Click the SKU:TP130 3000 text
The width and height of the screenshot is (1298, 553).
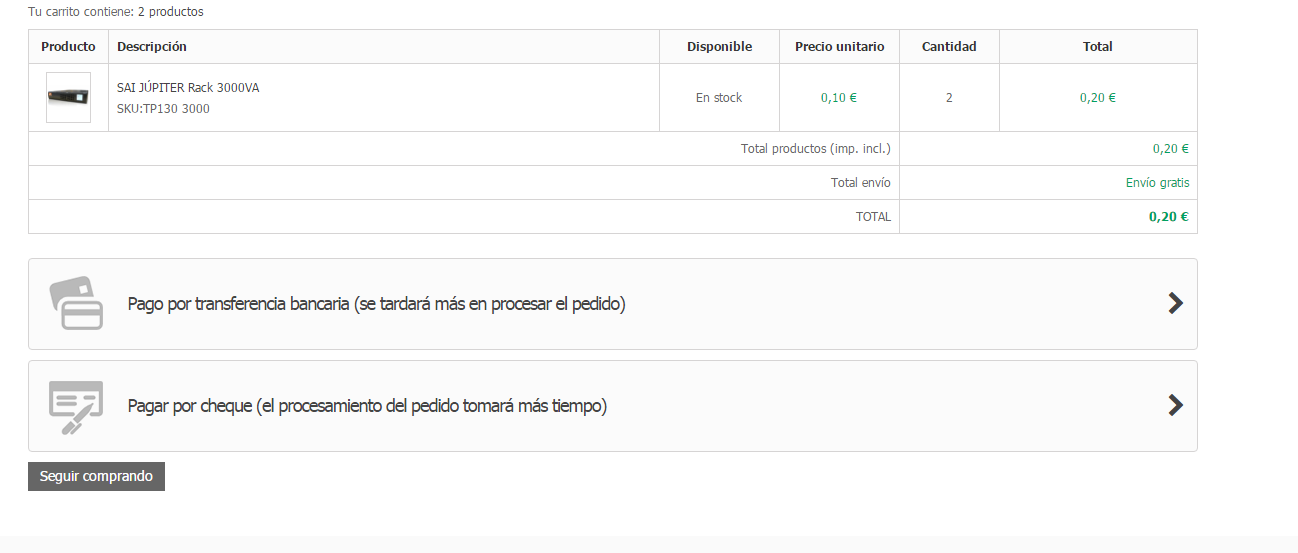coord(163,109)
